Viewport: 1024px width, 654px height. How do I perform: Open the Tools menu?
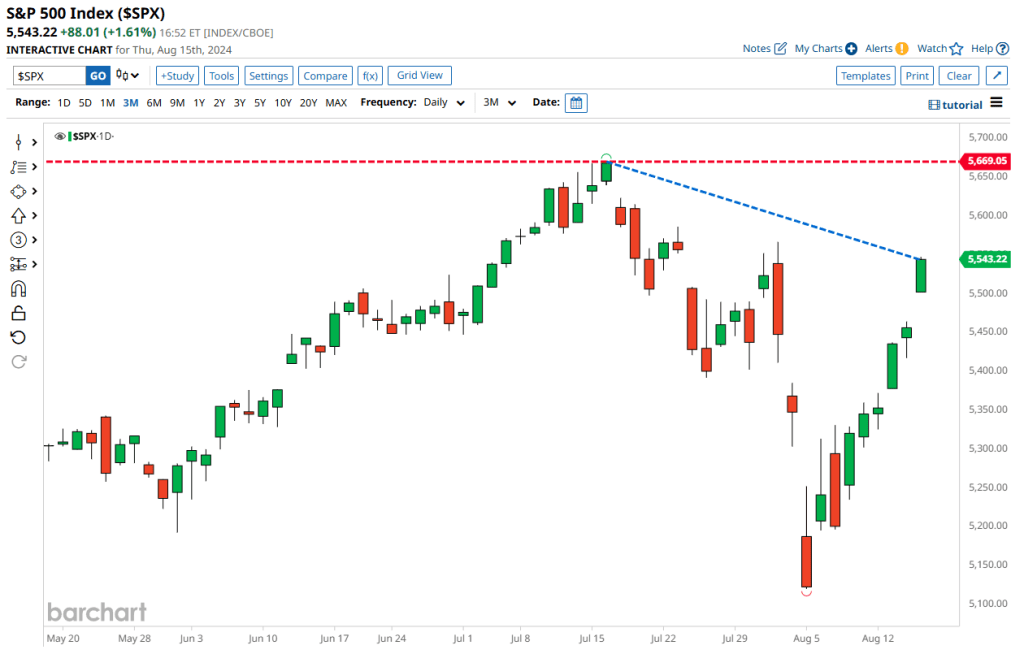tap(222, 76)
